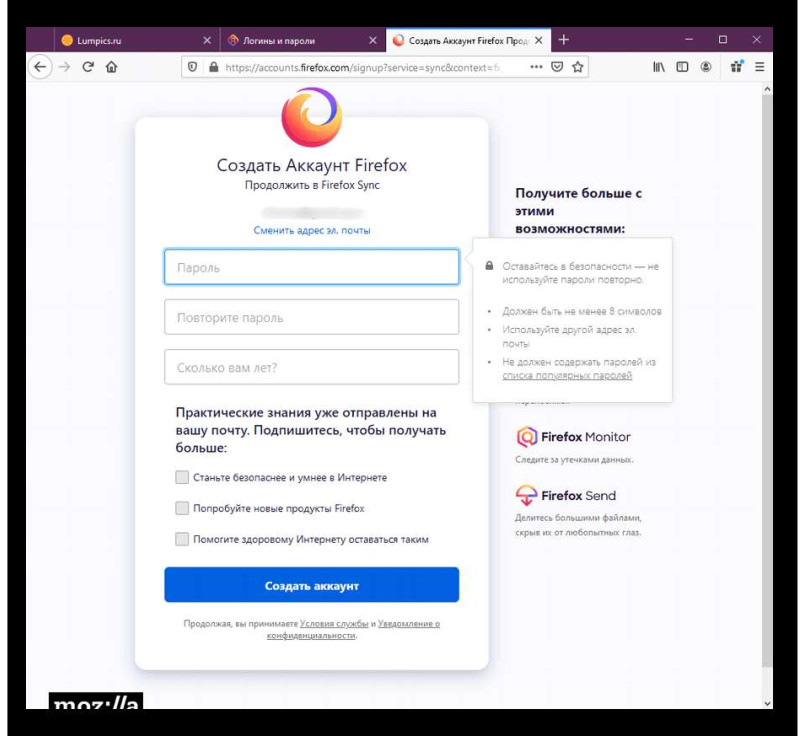Open the What's New gift icon

737,66
